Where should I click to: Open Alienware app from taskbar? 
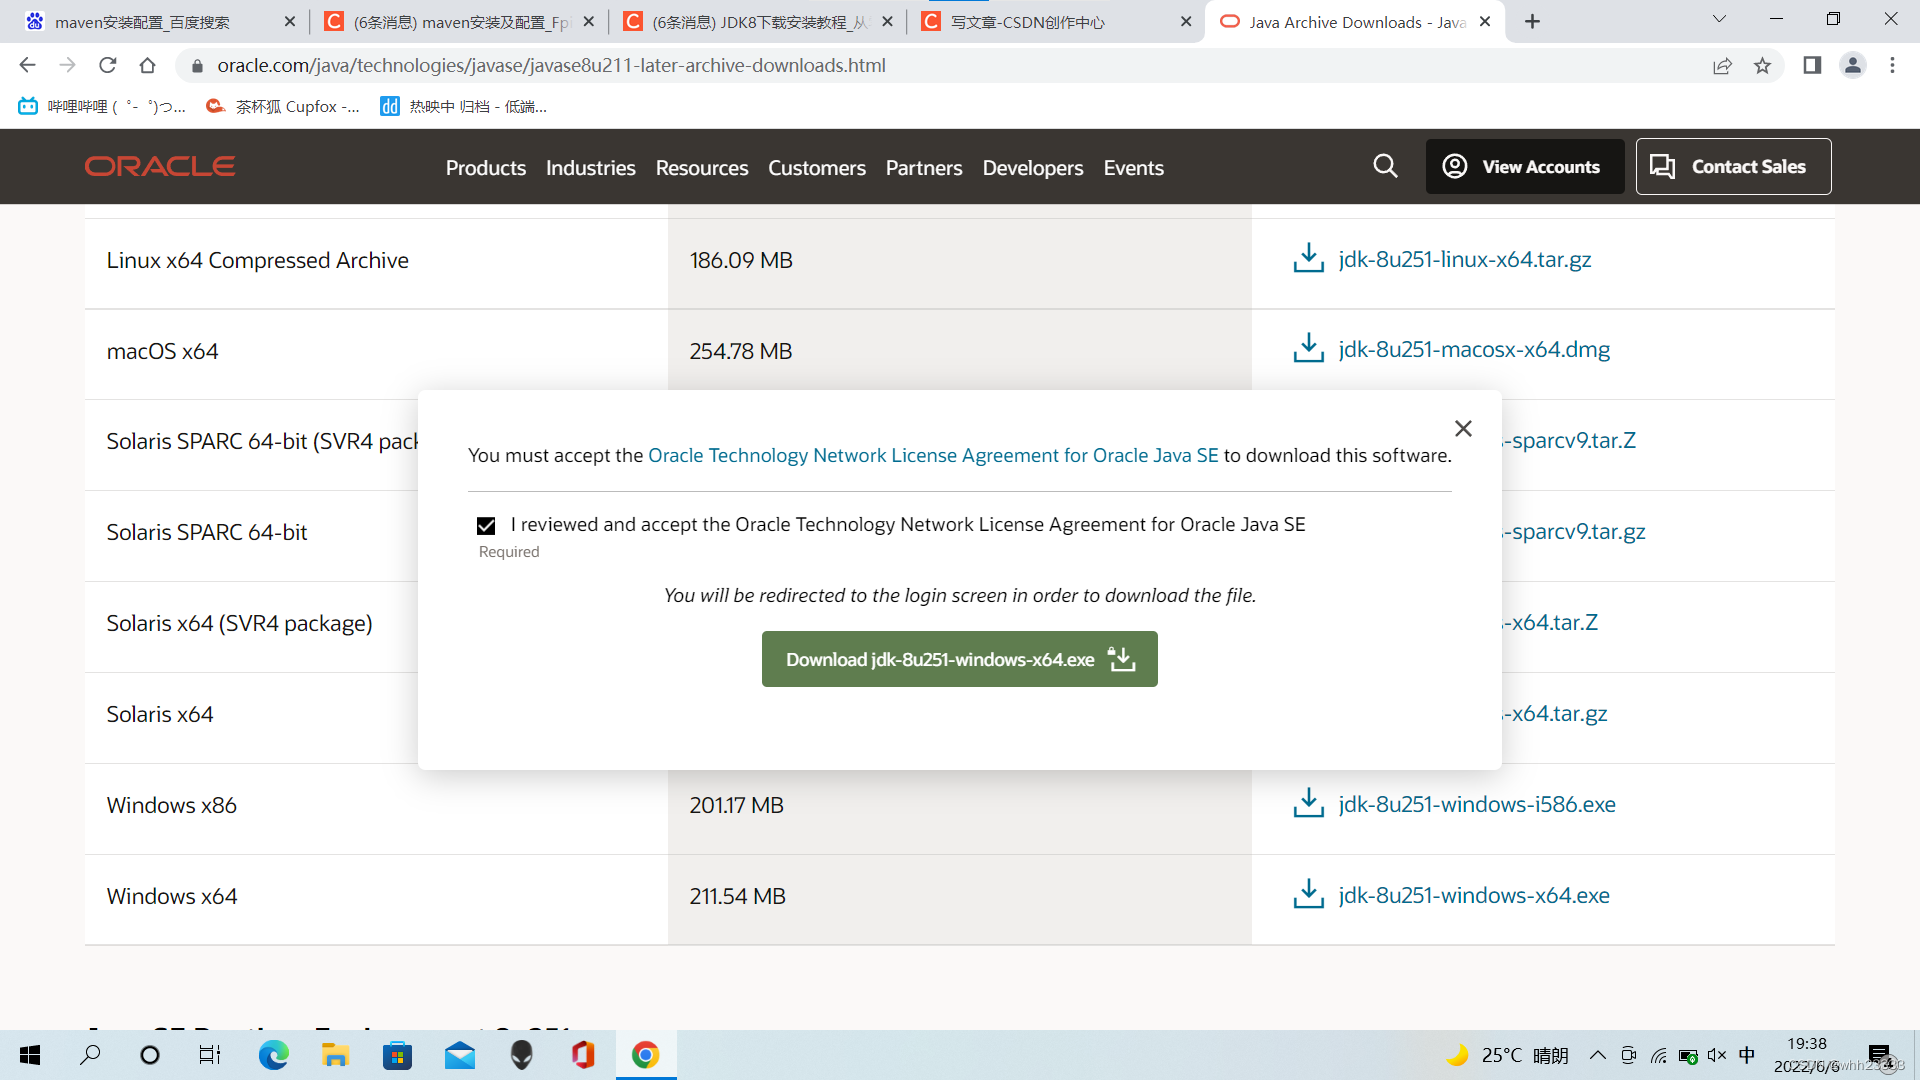point(522,1055)
